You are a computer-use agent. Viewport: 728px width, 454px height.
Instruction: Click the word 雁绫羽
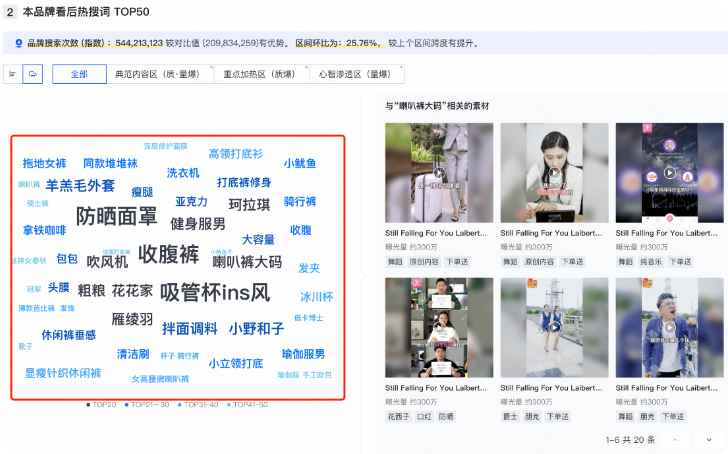pos(132,319)
